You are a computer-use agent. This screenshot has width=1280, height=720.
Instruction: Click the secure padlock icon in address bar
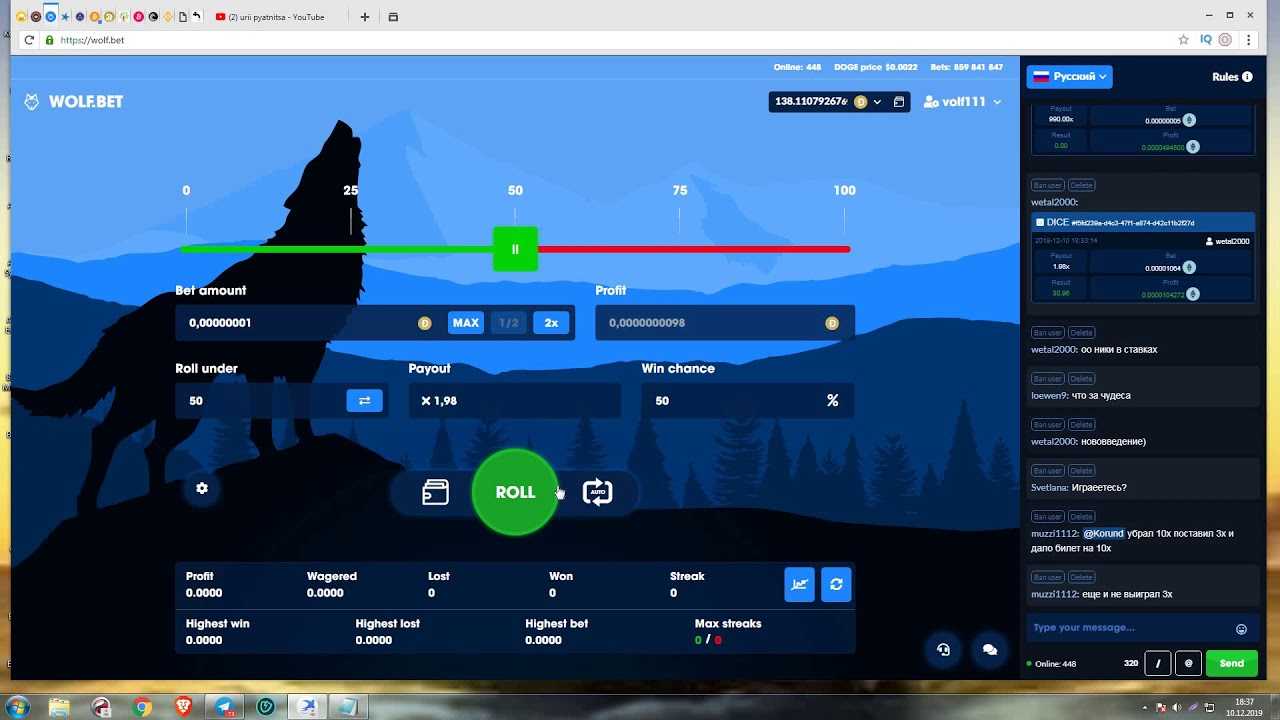pos(49,40)
